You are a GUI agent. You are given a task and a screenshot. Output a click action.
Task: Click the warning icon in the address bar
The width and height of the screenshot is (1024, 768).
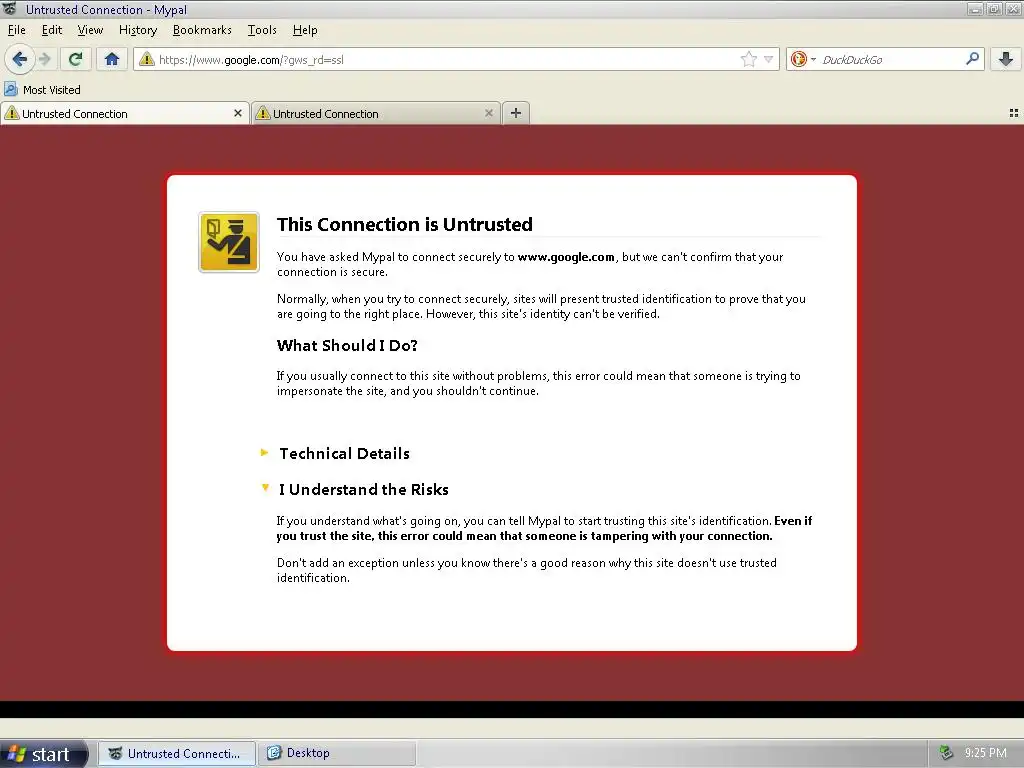click(x=147, y=59)
